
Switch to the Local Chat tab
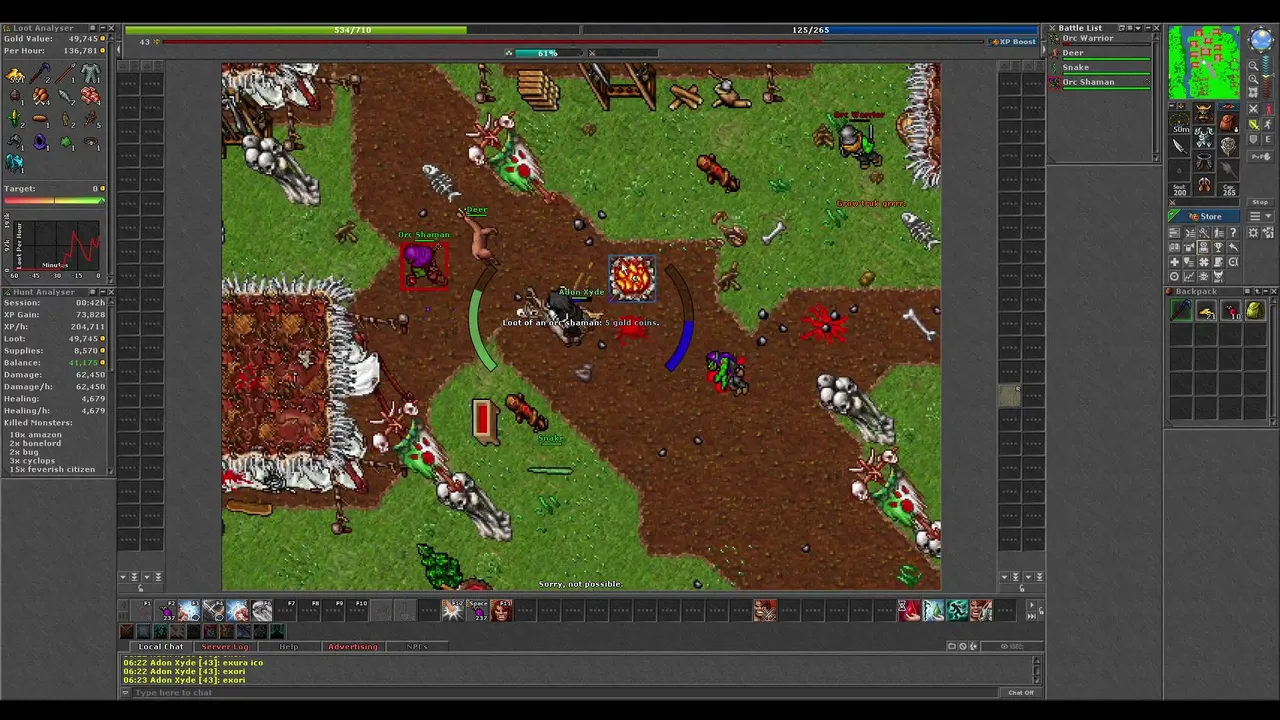coord(160,646)
